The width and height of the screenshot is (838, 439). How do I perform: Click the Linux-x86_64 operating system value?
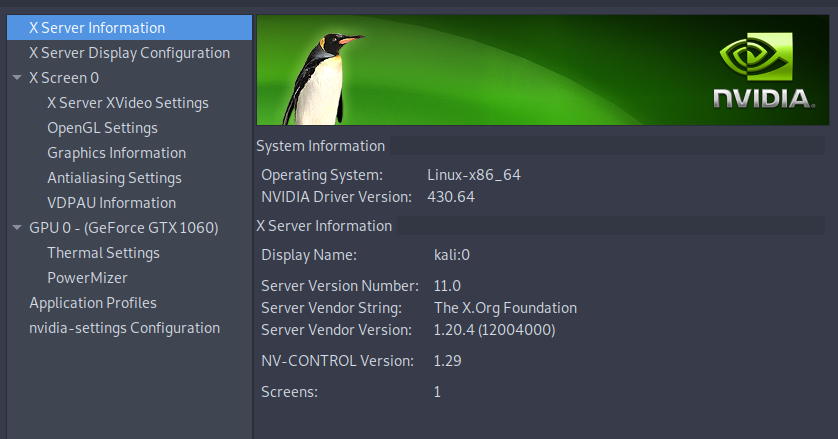tap(474, 175)
